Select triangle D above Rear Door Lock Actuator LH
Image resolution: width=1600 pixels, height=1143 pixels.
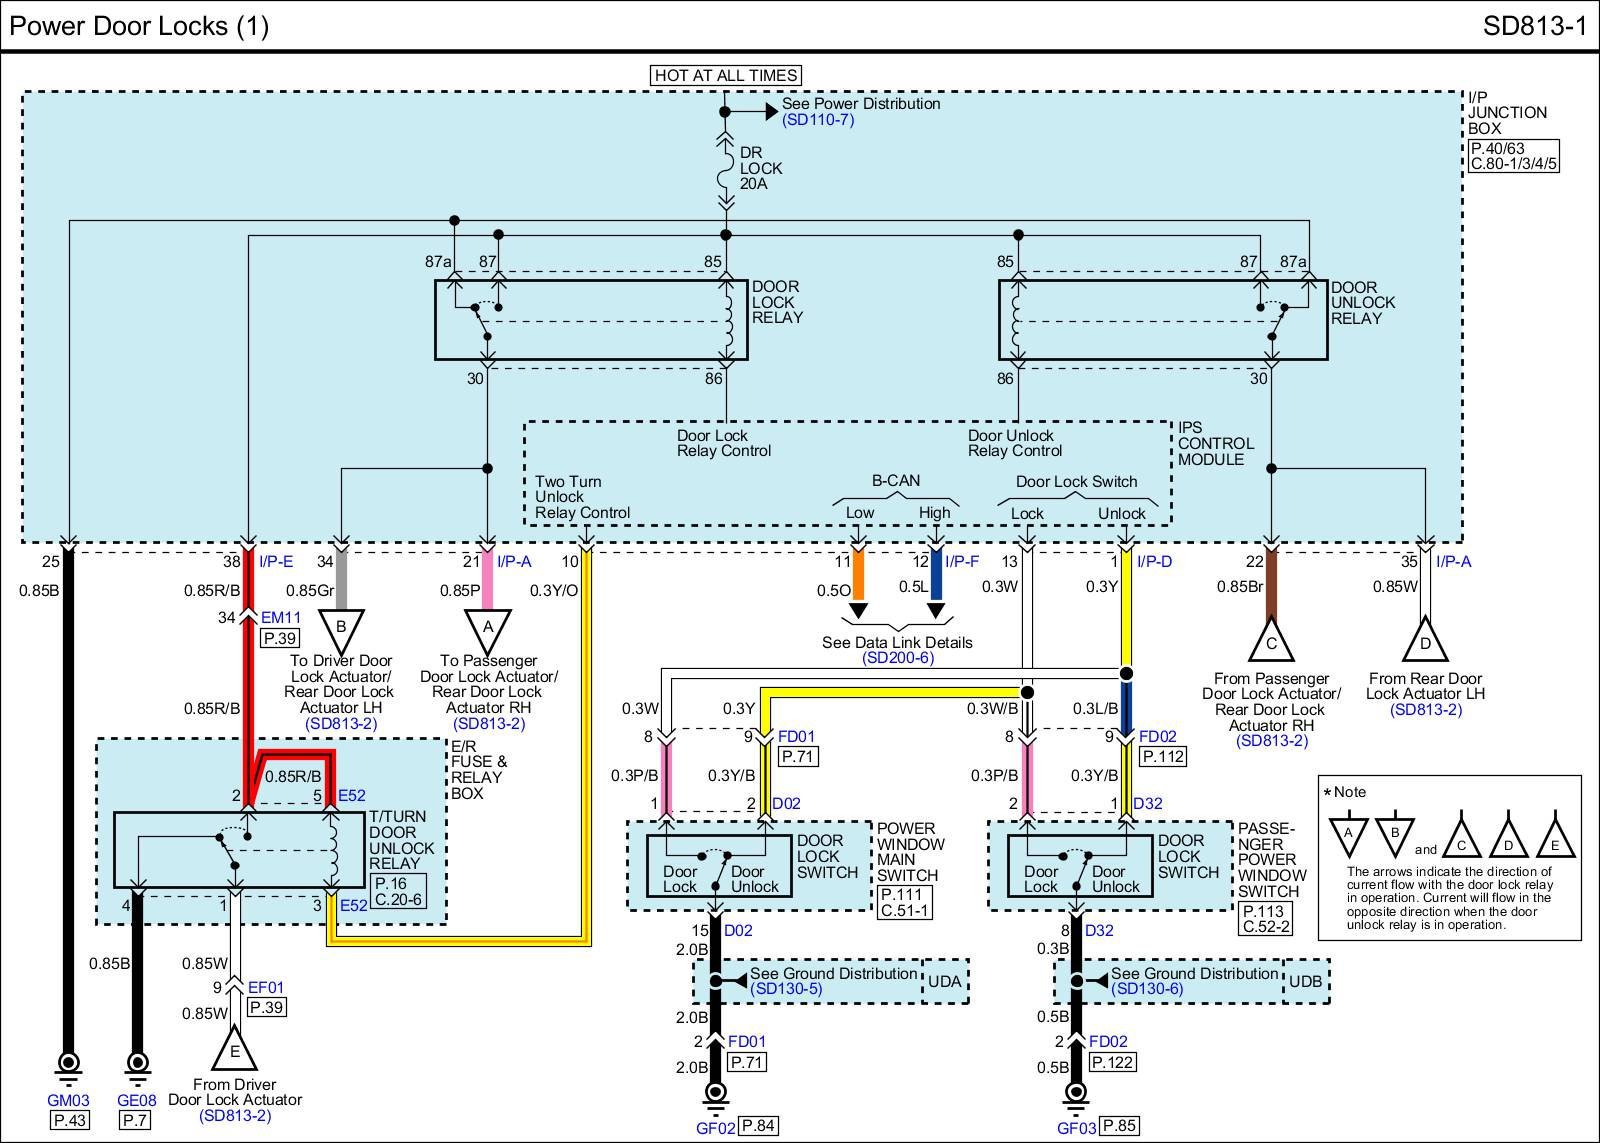point(1425,640)
